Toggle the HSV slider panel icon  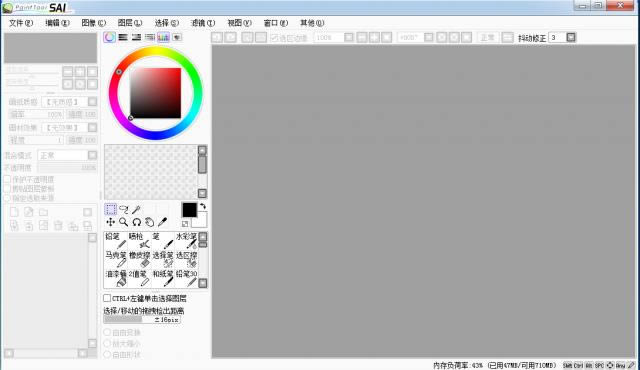136,37
